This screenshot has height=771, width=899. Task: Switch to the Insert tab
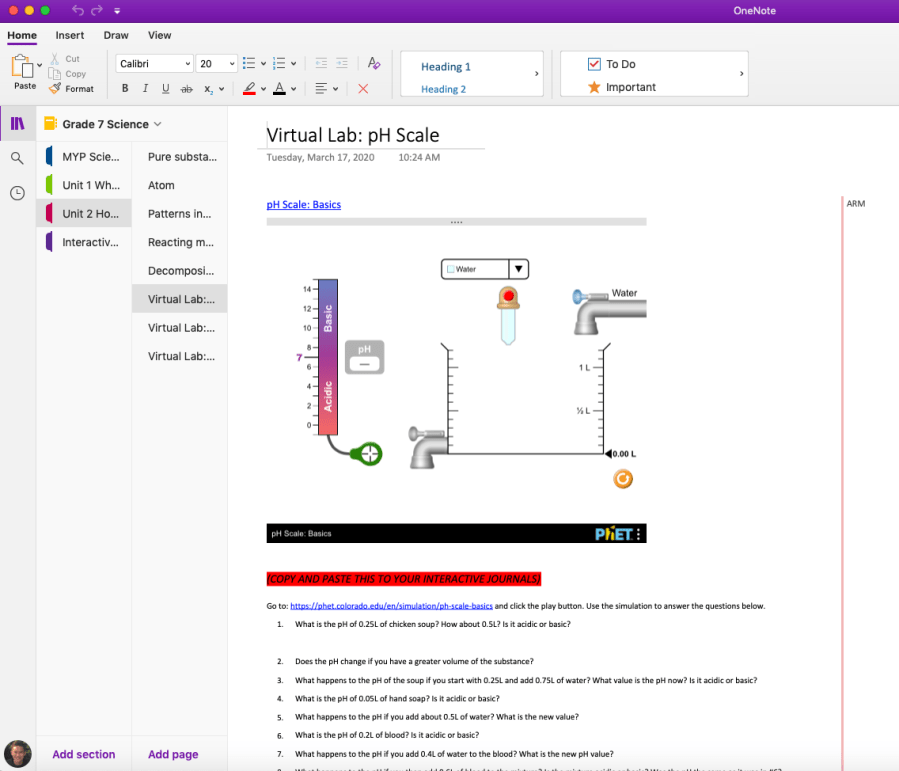tap(69, 35)
